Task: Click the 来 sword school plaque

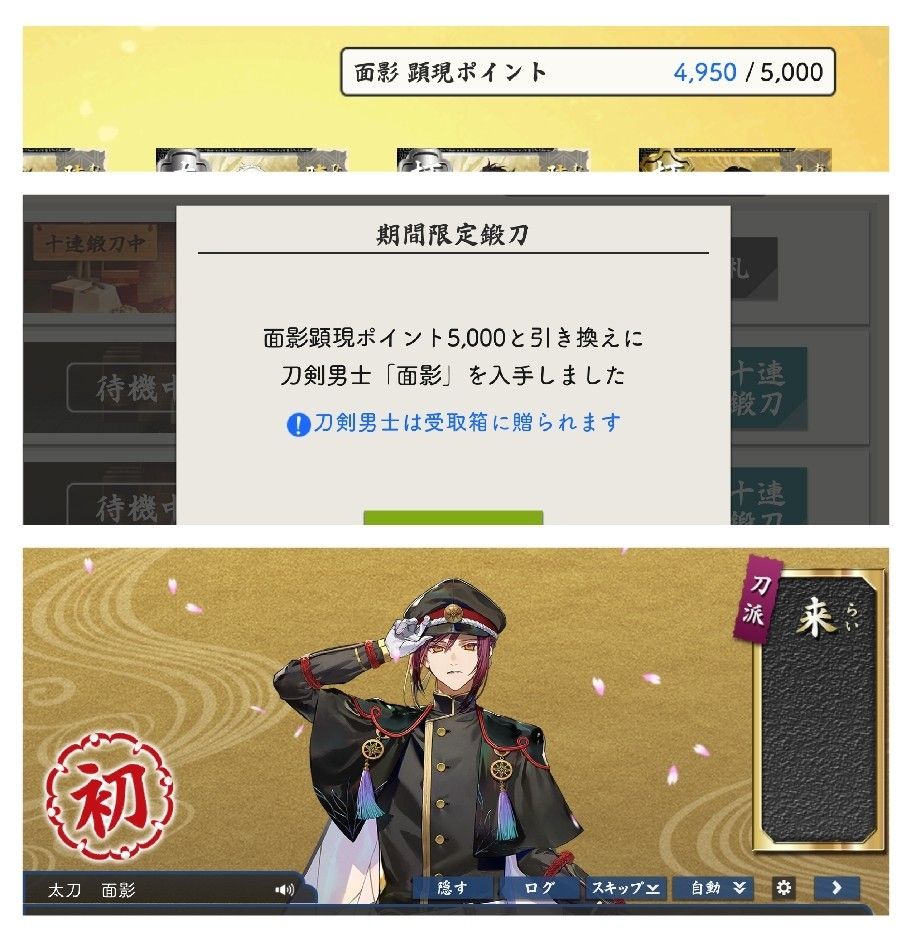Action: tap(818, 710)
